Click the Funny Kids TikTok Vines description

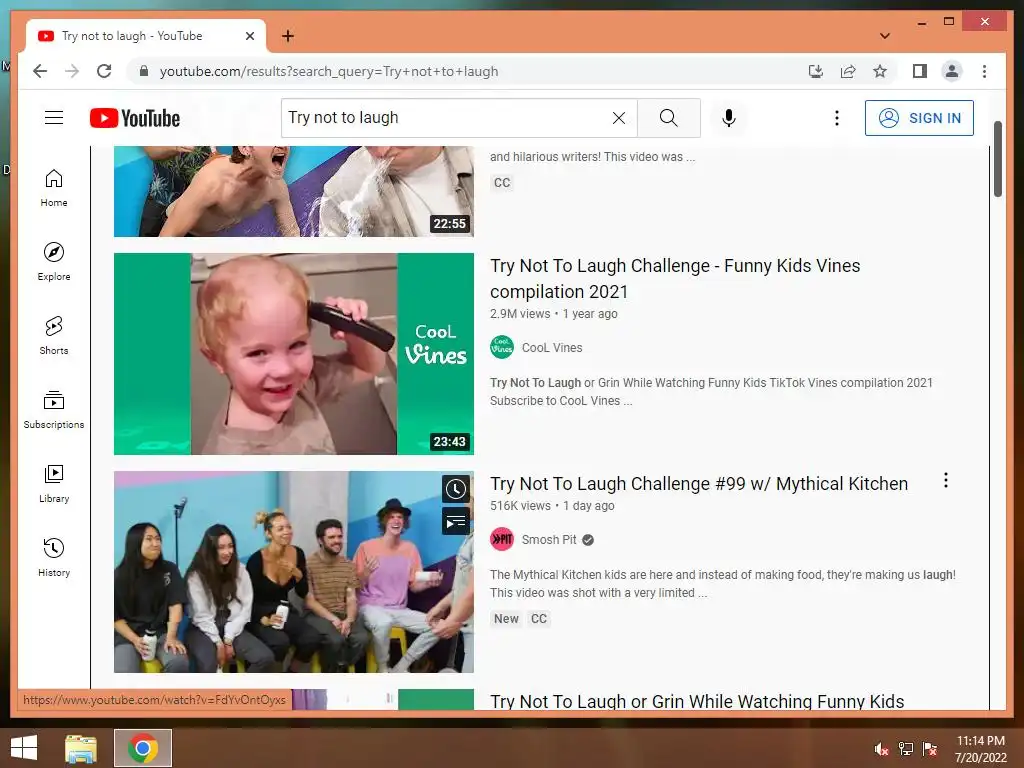pyautogui.click(x=711, y=391)
